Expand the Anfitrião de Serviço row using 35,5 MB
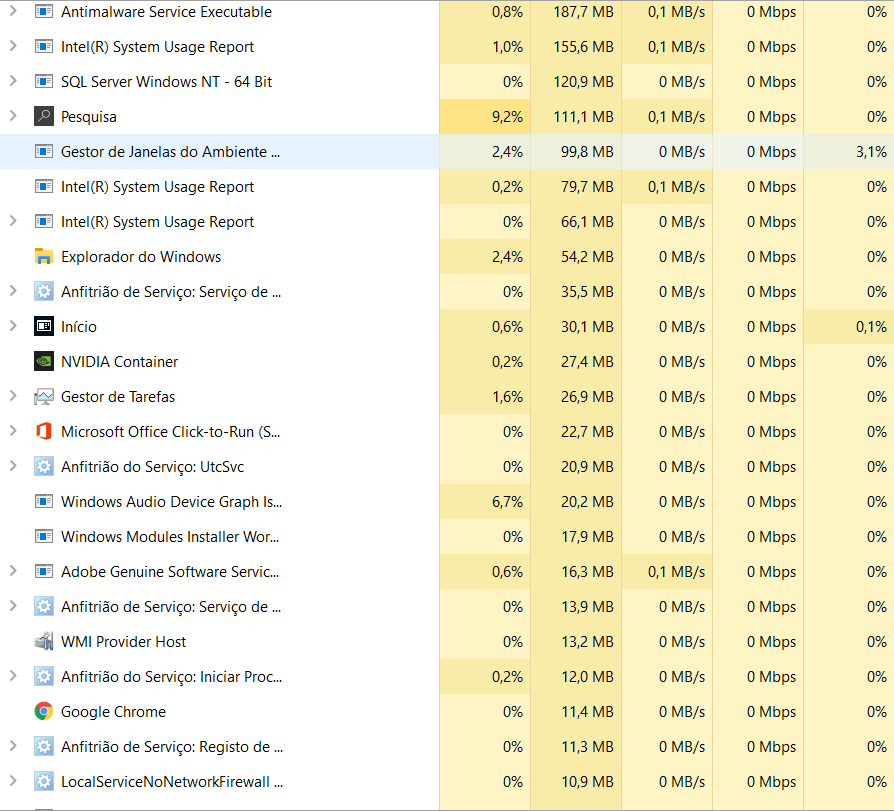894x811 pixels. coord(13,291)
